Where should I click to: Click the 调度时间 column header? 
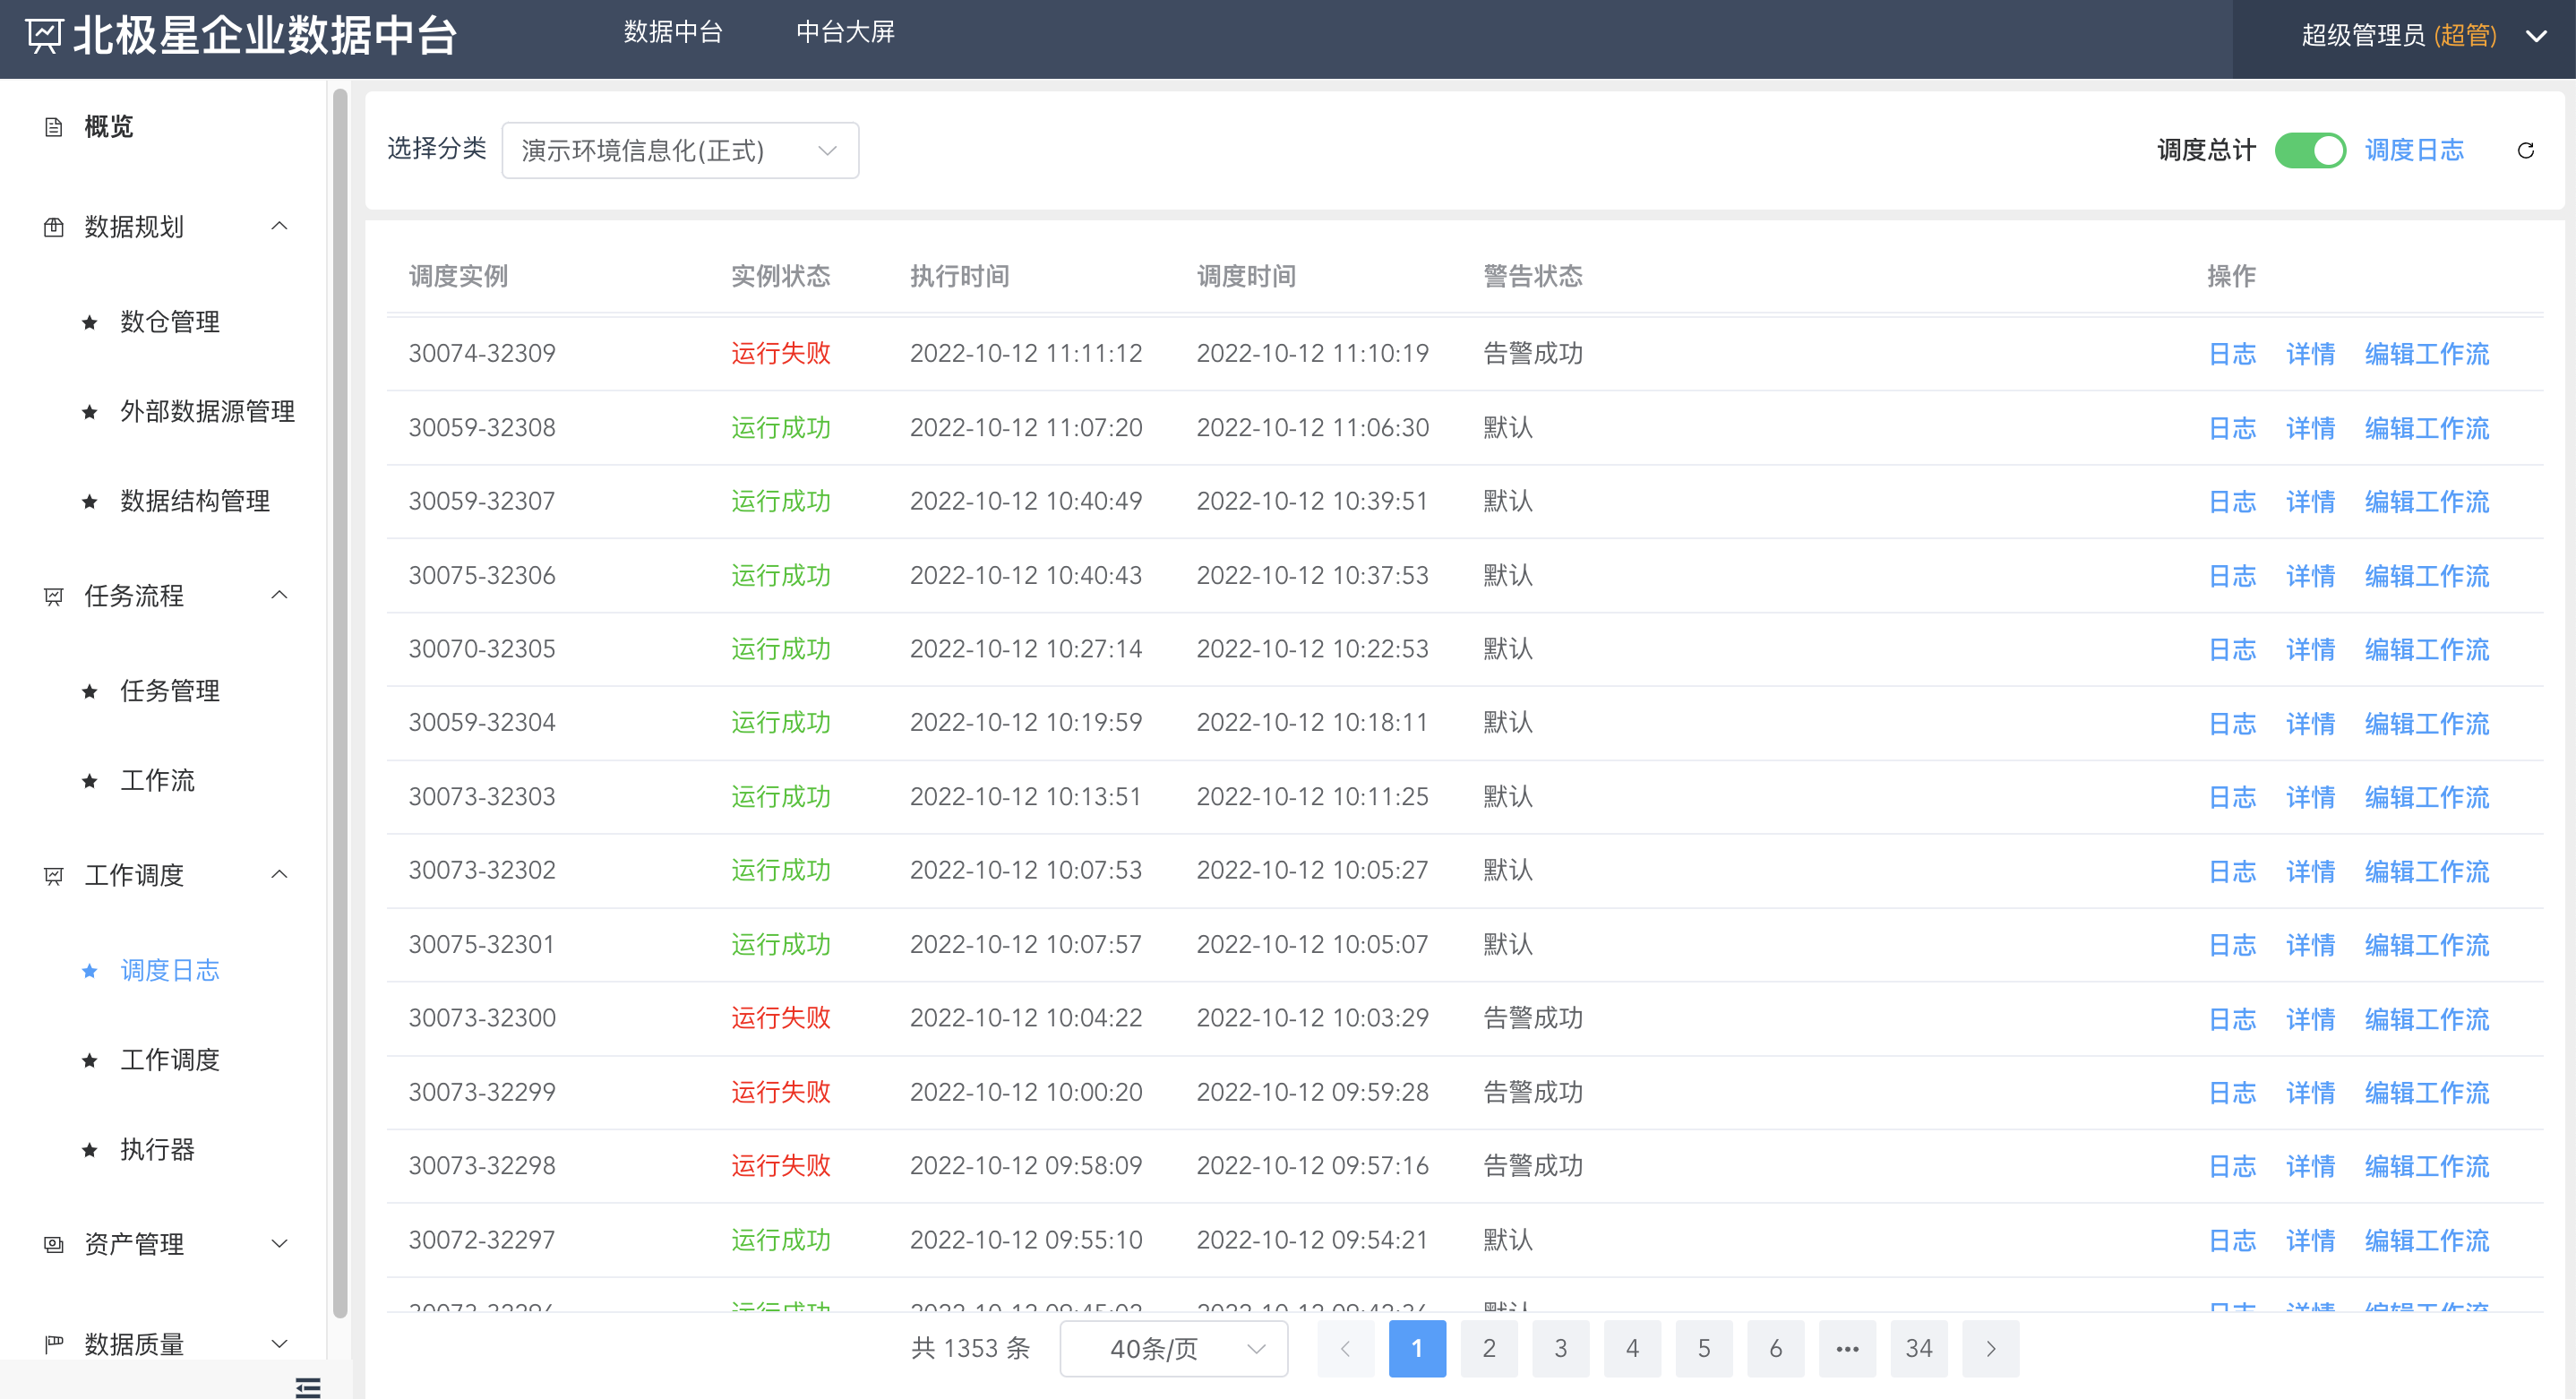click(1246, 276)
